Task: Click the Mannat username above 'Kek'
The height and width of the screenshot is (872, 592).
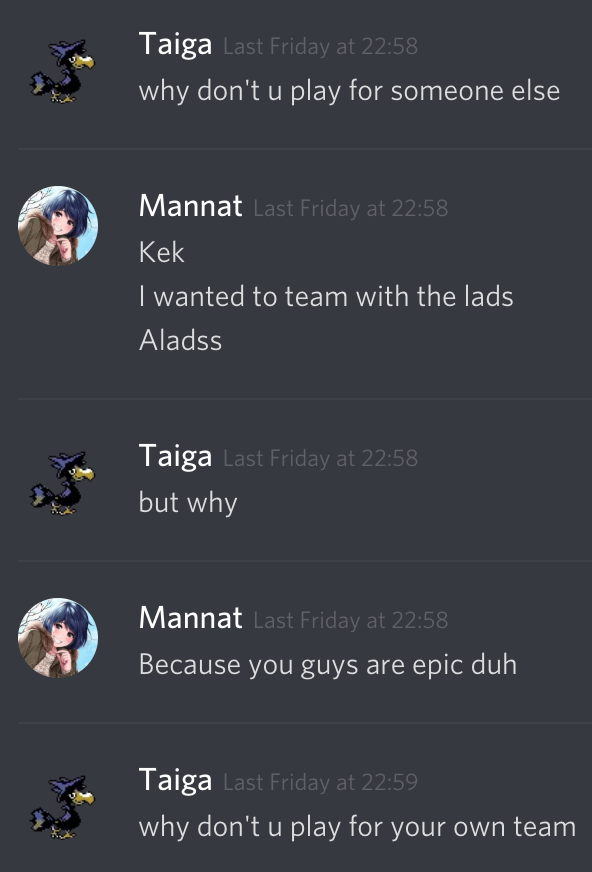Action: pyautogui.click(x=191, y=206)
